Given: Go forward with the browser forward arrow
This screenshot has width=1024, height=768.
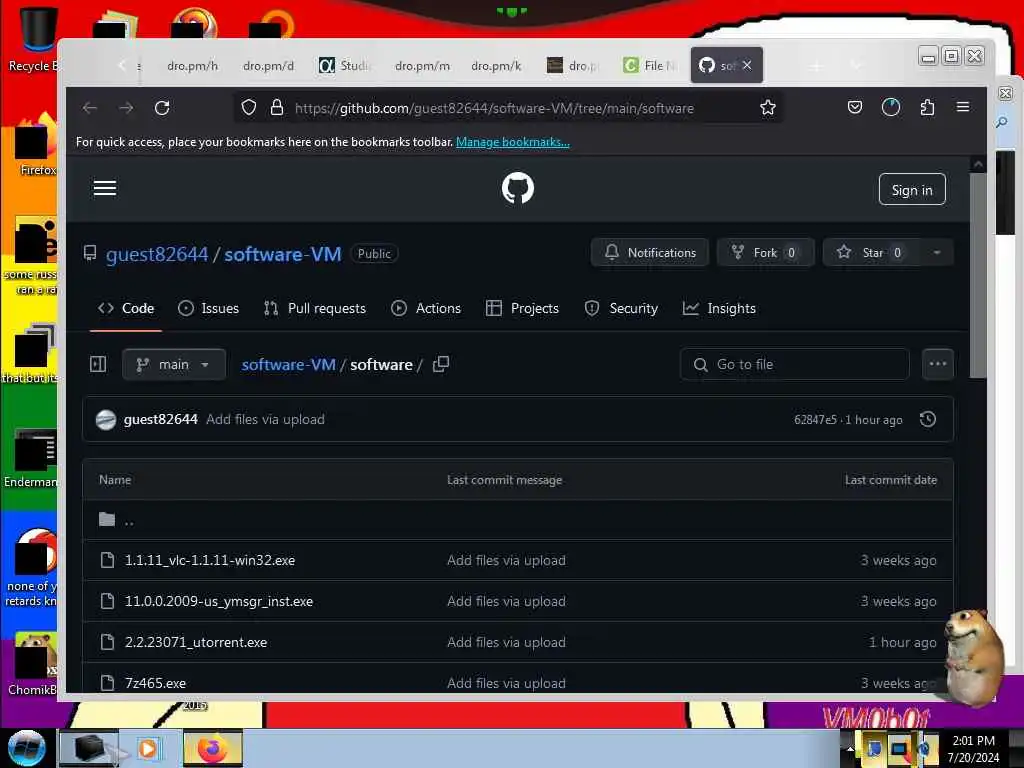Looking at the screenshot, I should pos(126,108).
